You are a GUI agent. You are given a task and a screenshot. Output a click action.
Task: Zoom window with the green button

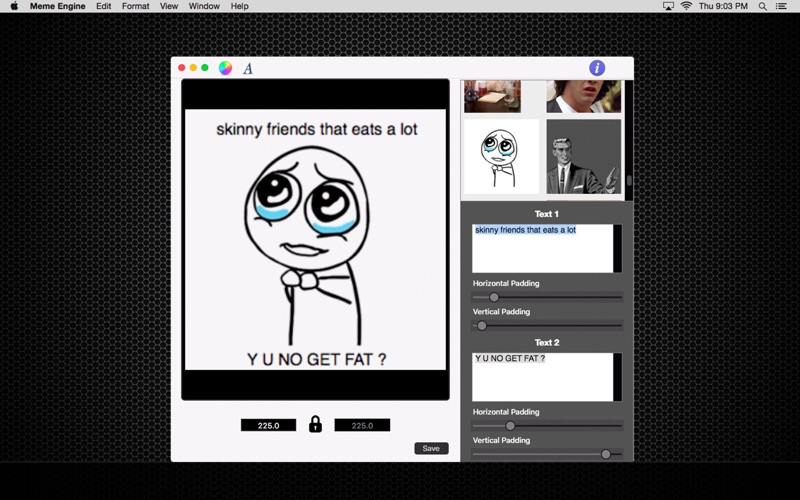pos(205,67)
